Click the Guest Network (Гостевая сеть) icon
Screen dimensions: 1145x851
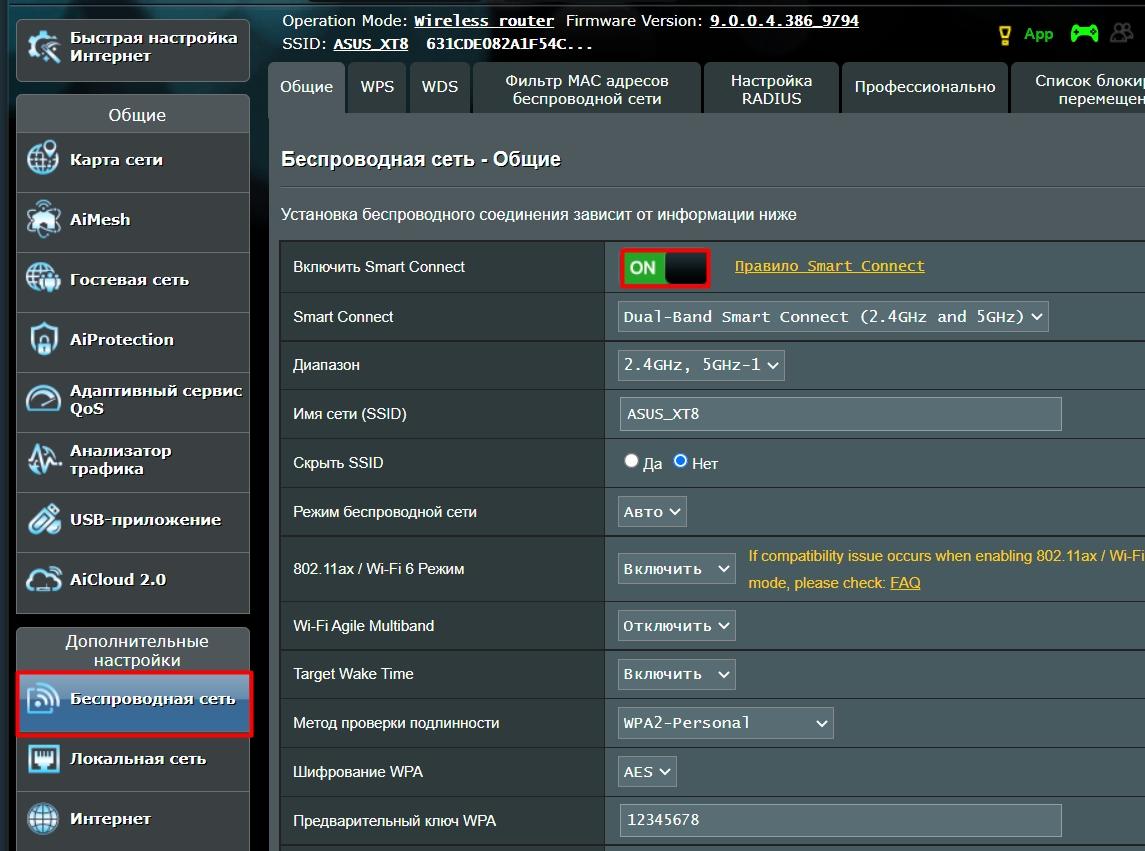tap(43, 279)
